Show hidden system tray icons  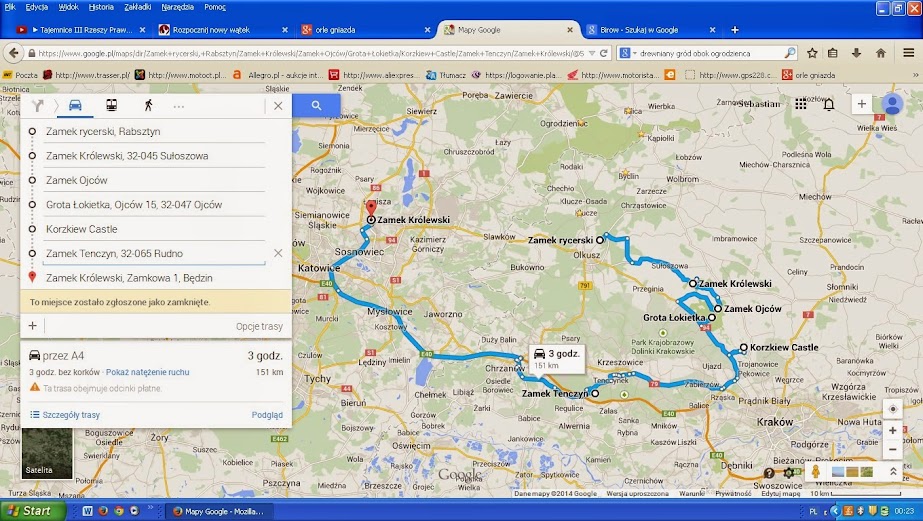[835, 511]
